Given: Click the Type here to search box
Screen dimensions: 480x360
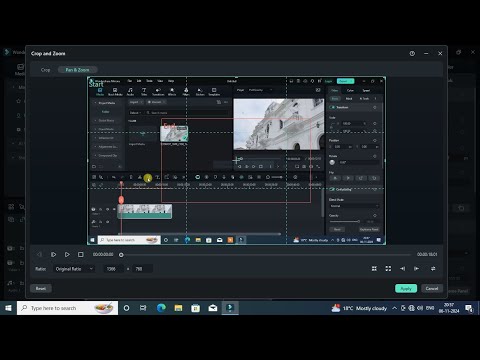Looking at the screenshot, I should 67,308.
